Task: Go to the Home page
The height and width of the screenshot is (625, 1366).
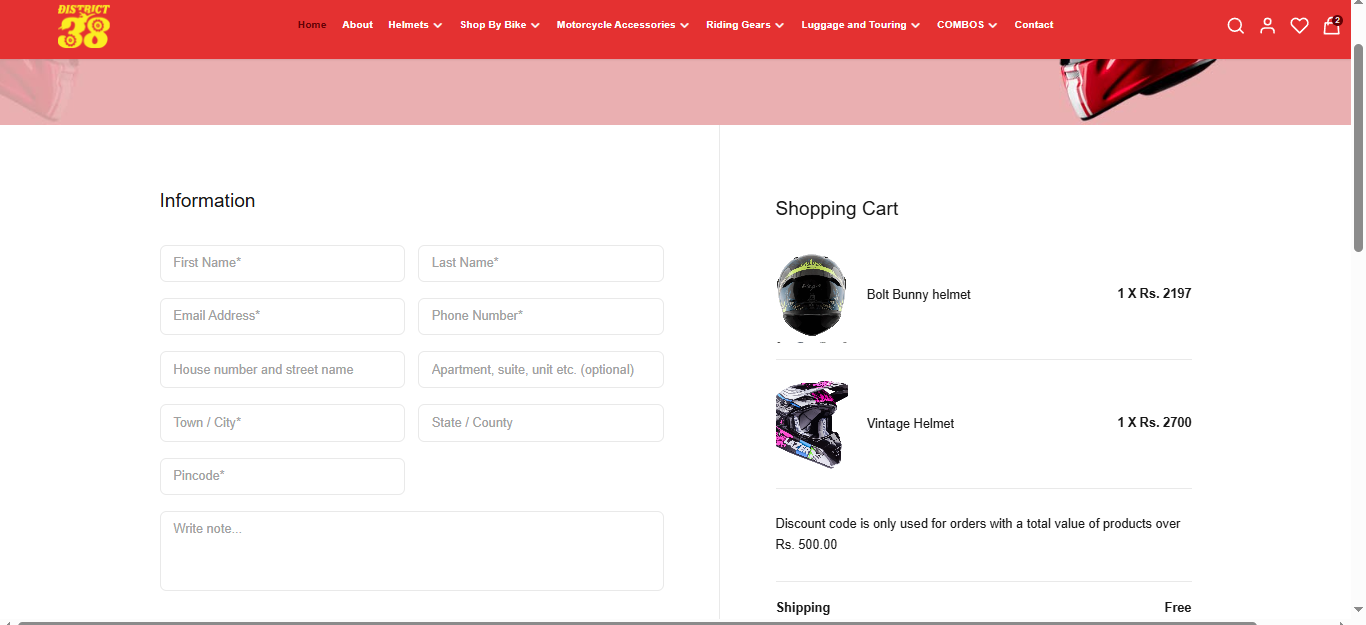Action: click(x=312, y=25)
